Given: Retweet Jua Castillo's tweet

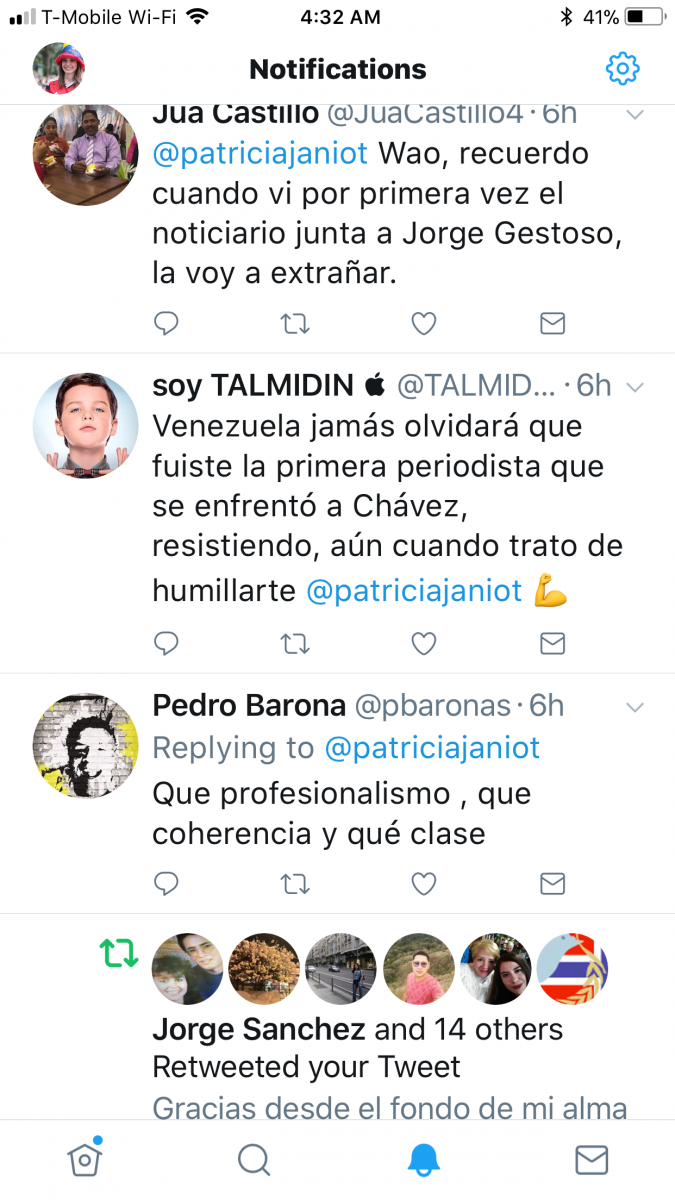Looking at the screenshot, I should [295, 323].
